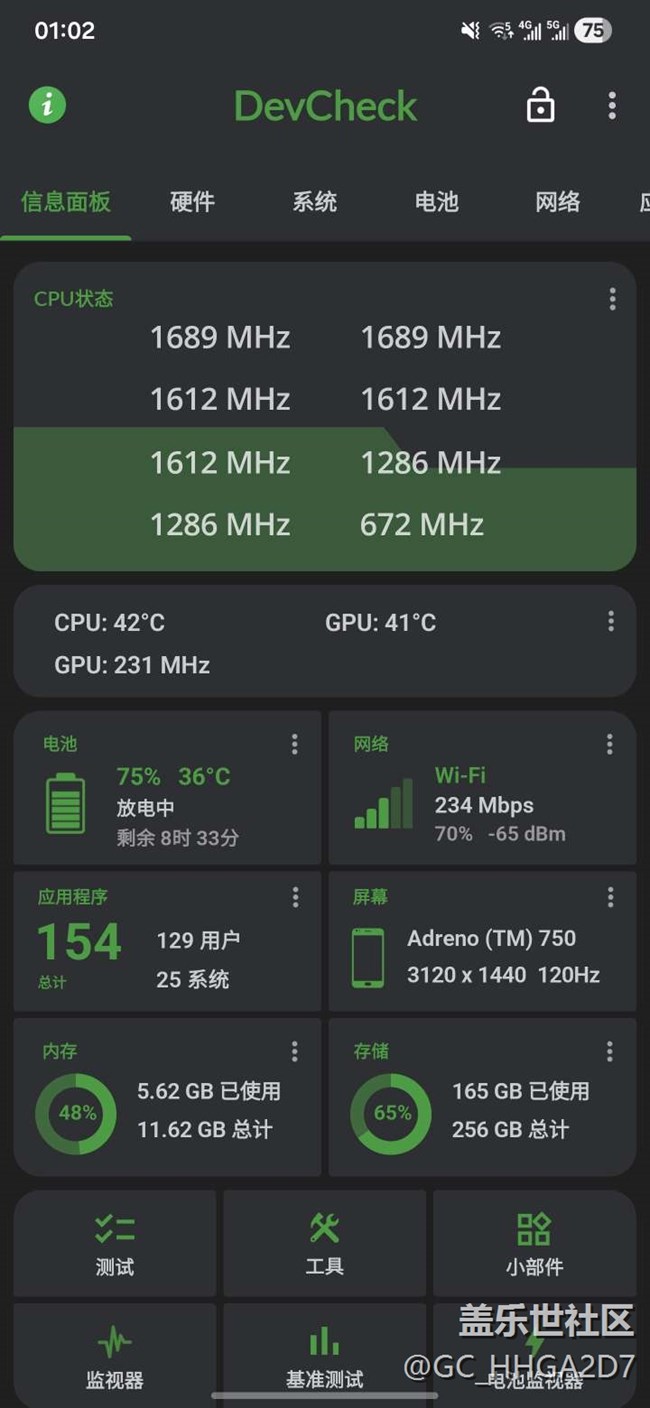650x1408 pixels.
Task: Open the 测试 tests button
Action: (115, 1243)
